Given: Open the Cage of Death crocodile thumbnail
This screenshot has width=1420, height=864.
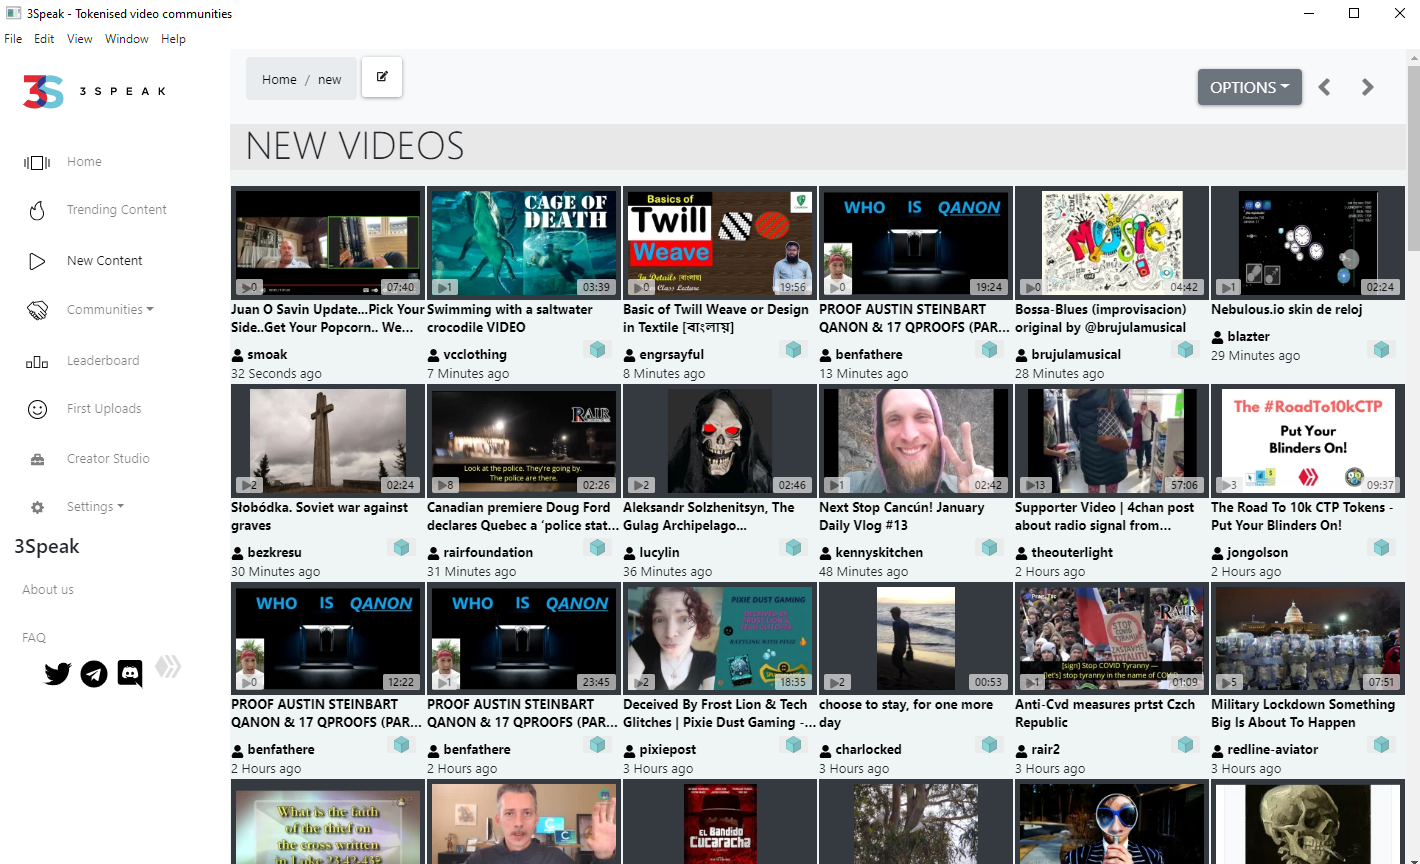Looking at the screenshot, I should pyautogui.click(x=524, y=244).
